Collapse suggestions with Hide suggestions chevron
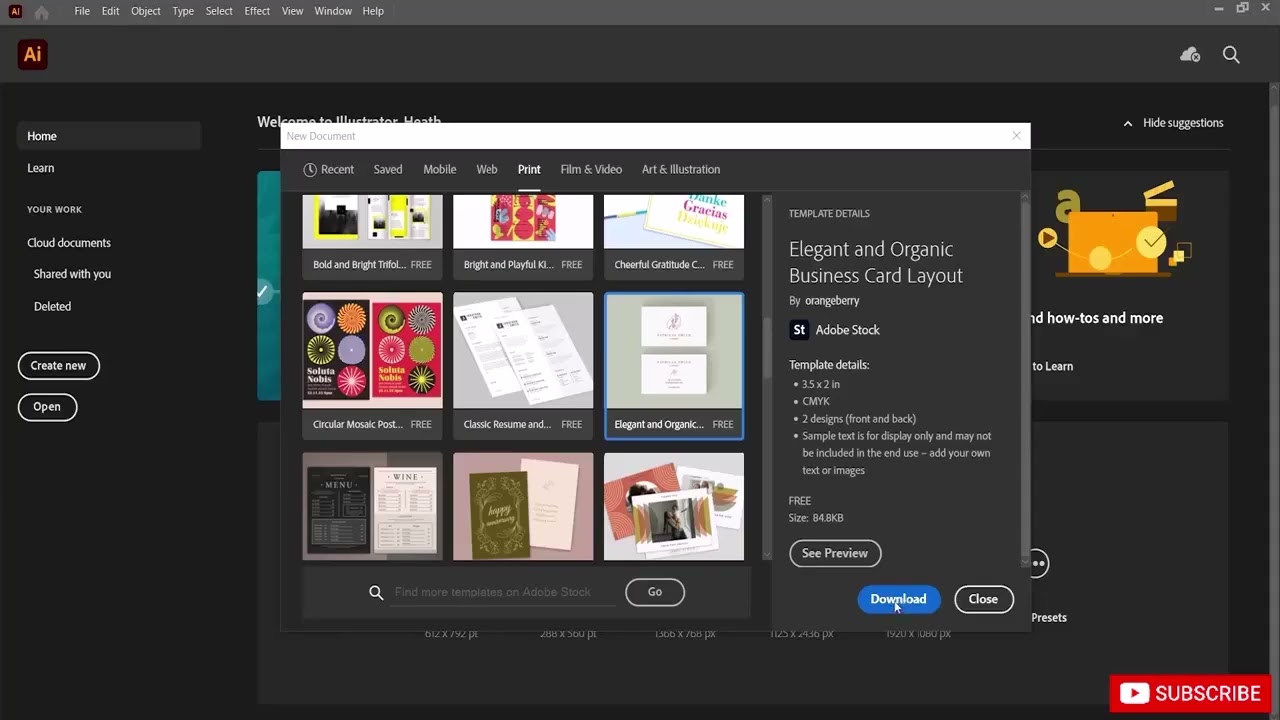Image resolution: width=1280 pixels, height=720 pixels. click(x=1128, y=123)
